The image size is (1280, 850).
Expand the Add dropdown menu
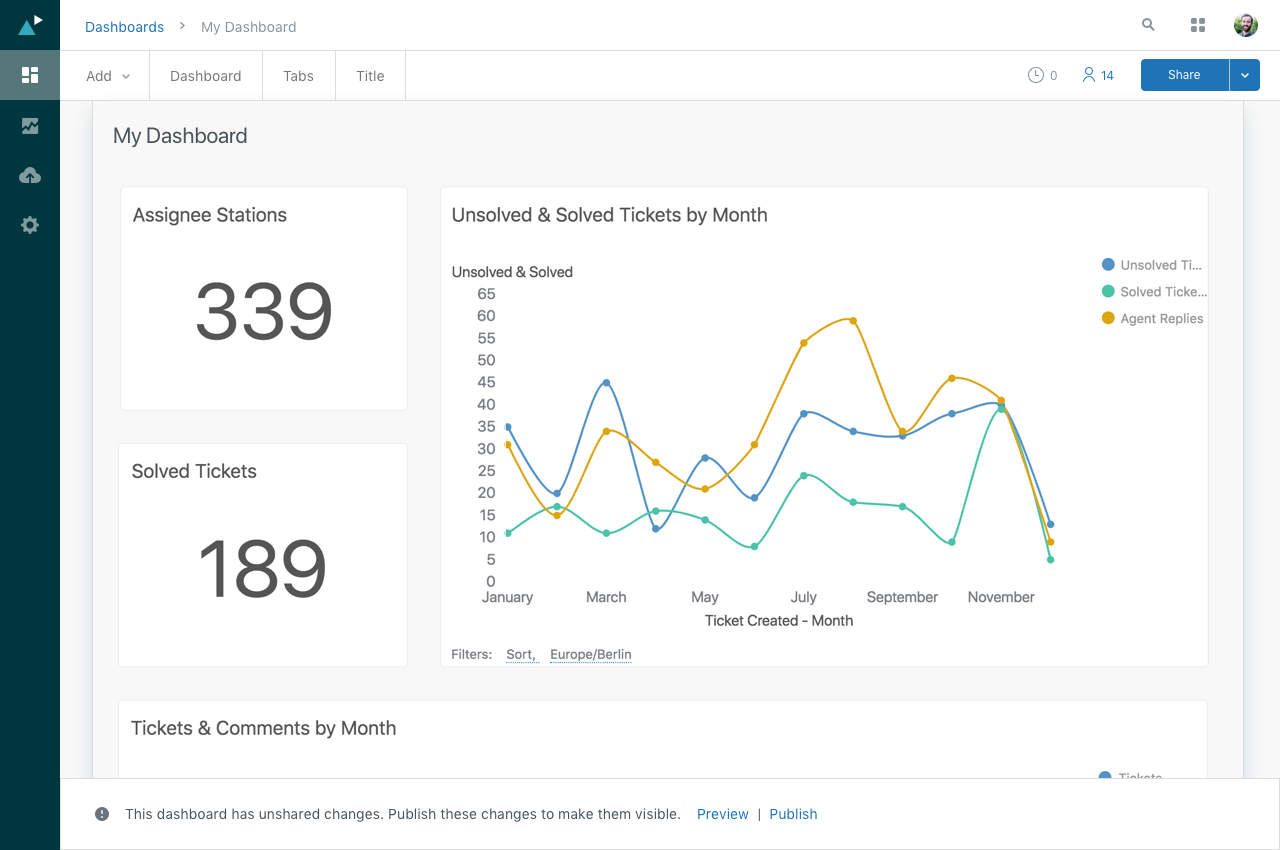click(108, 76)
